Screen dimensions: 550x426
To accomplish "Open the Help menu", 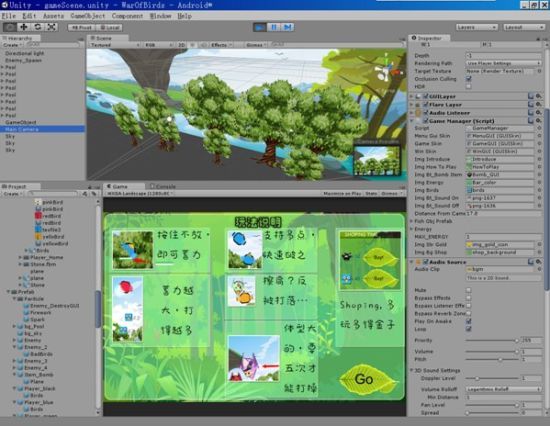I will click(x=185, y=16).
